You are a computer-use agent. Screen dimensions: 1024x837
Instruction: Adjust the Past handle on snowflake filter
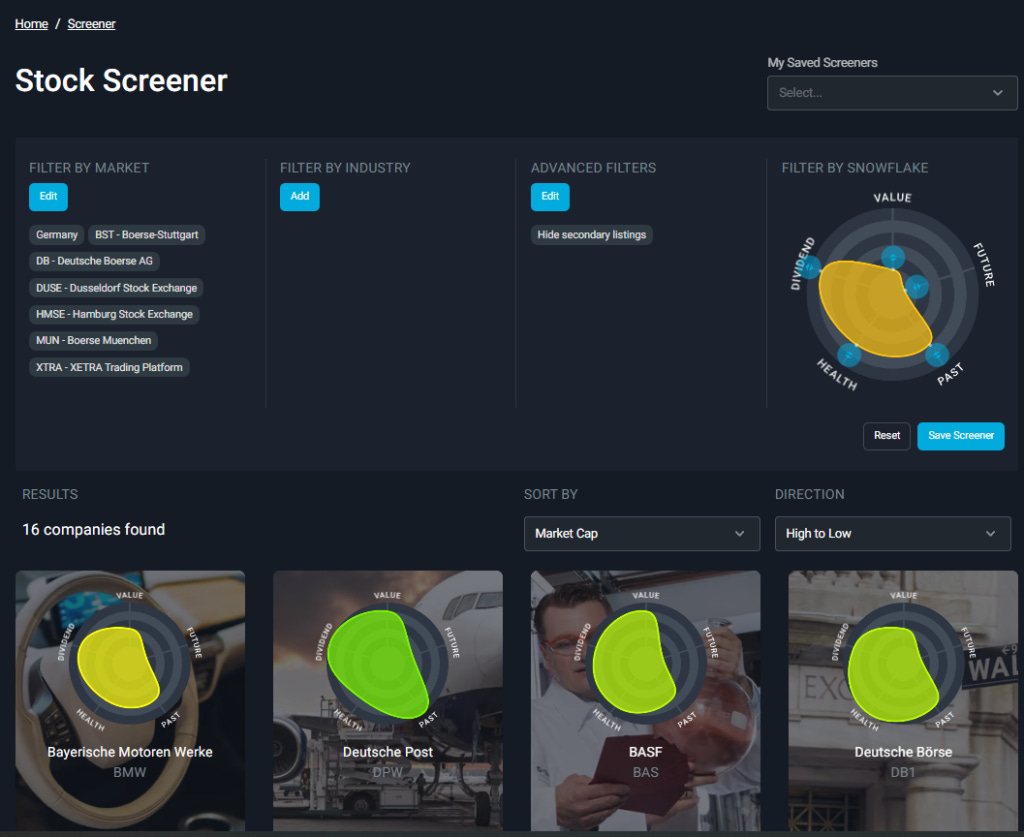pos(937,355)
